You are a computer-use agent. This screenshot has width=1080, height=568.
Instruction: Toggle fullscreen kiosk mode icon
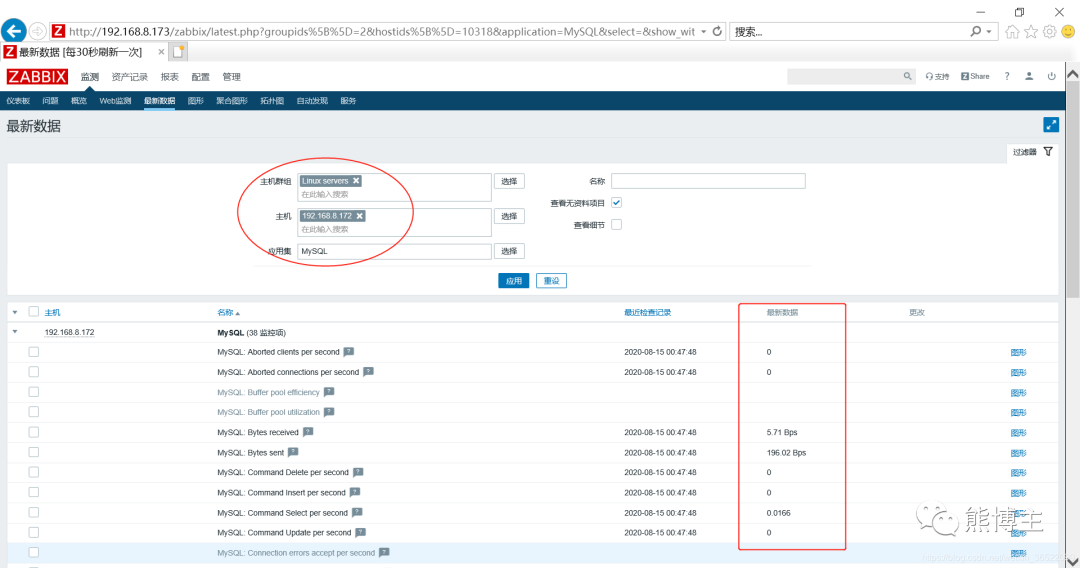pyautogui.click(x=1050, y=125)
